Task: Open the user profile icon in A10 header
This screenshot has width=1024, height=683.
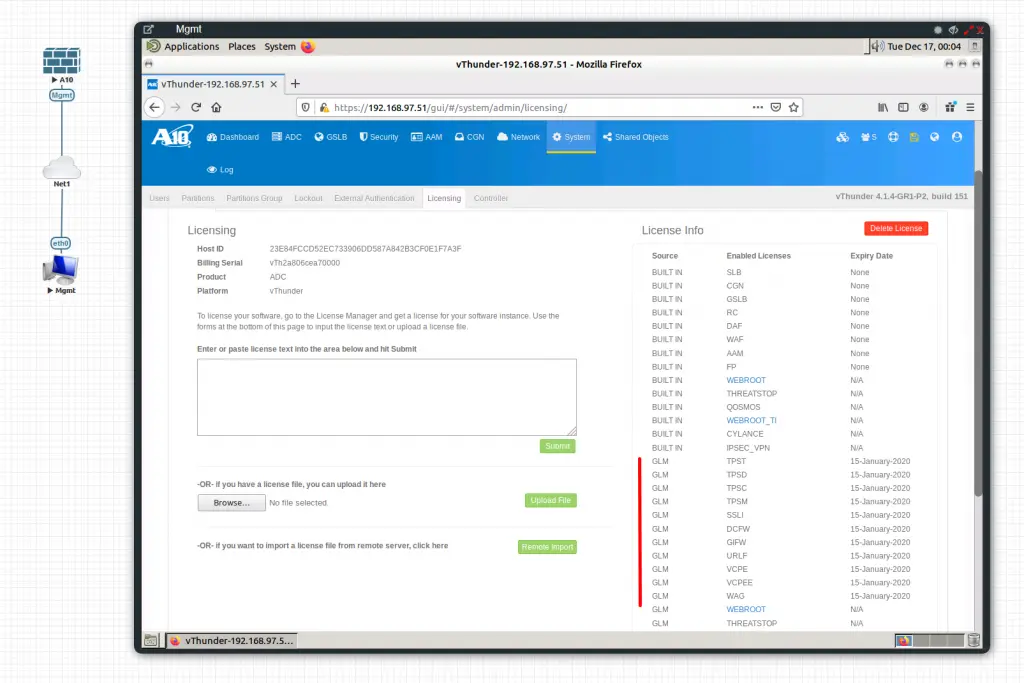Action: pos(957,137)
